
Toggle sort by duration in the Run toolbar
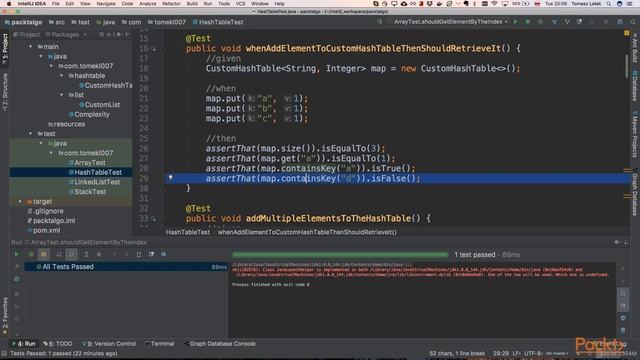71,254
